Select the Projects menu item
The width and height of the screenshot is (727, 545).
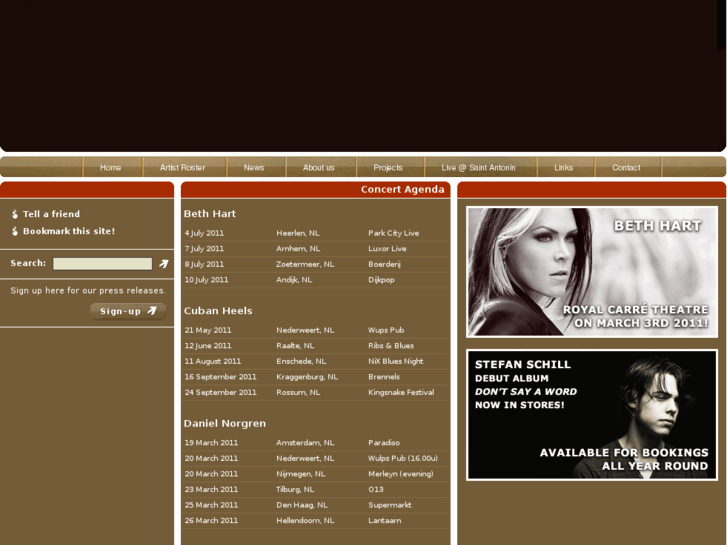click(388, 167)
